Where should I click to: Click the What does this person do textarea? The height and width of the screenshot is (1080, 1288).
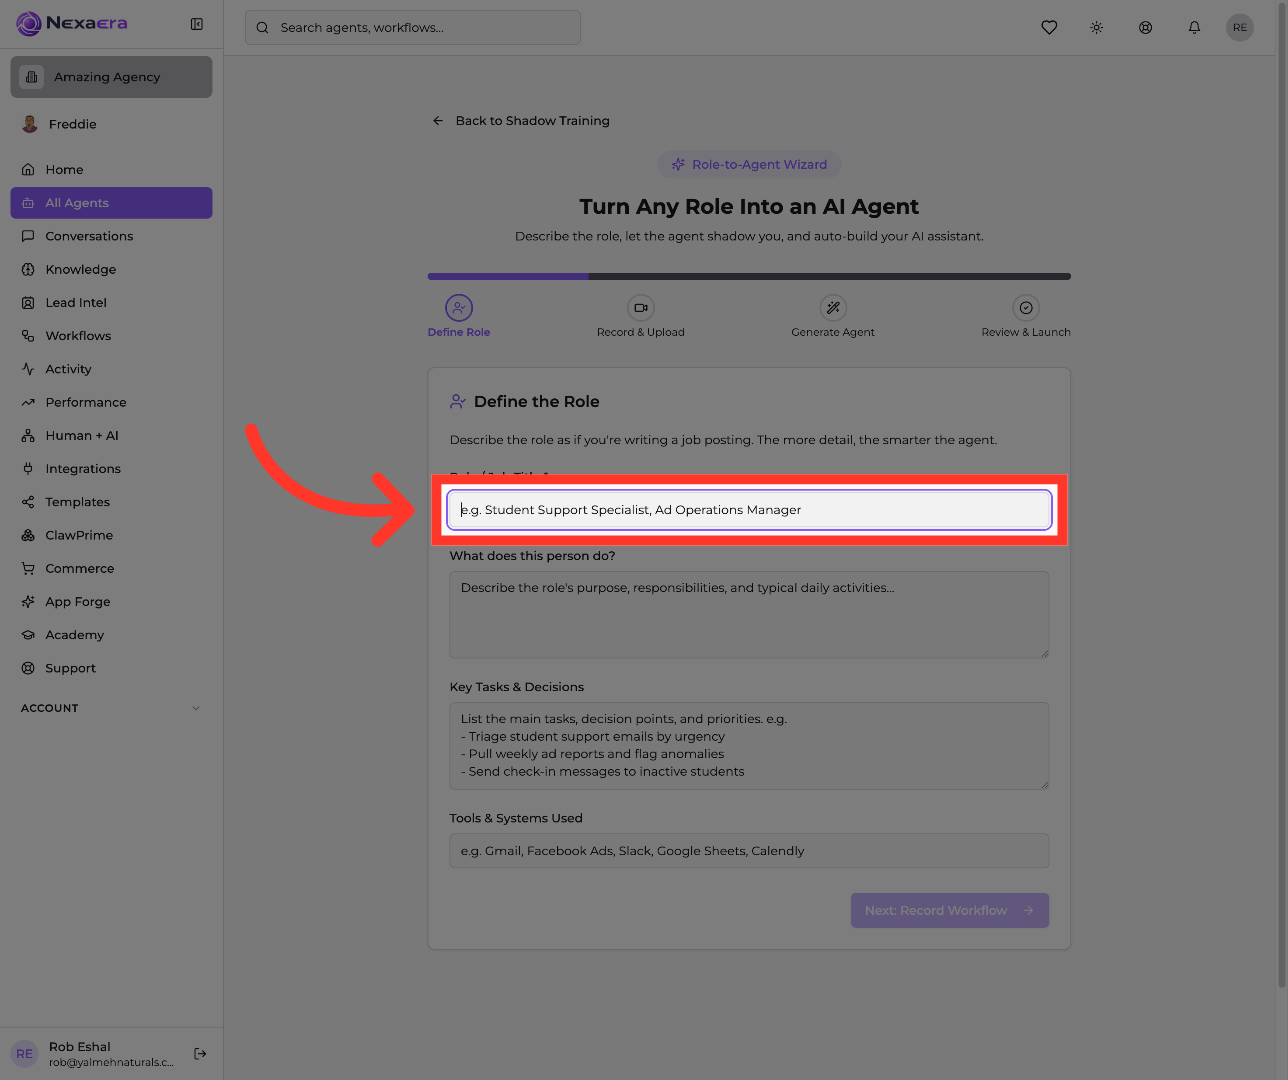(x=749, y=615)
